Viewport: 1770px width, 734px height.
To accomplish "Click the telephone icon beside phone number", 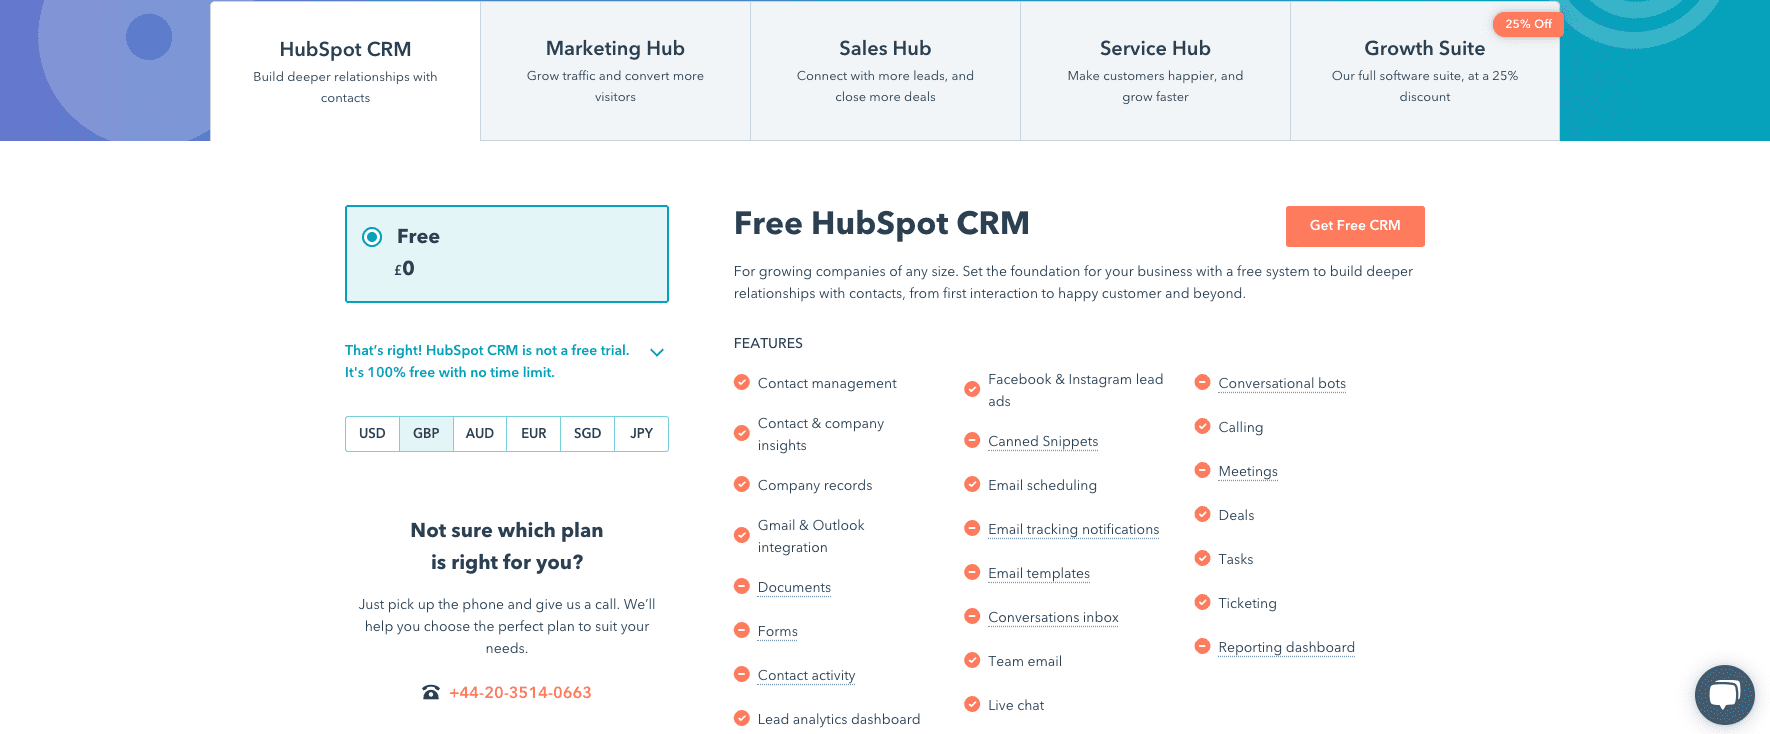I will pyautogui.click(x=431, y=692).
